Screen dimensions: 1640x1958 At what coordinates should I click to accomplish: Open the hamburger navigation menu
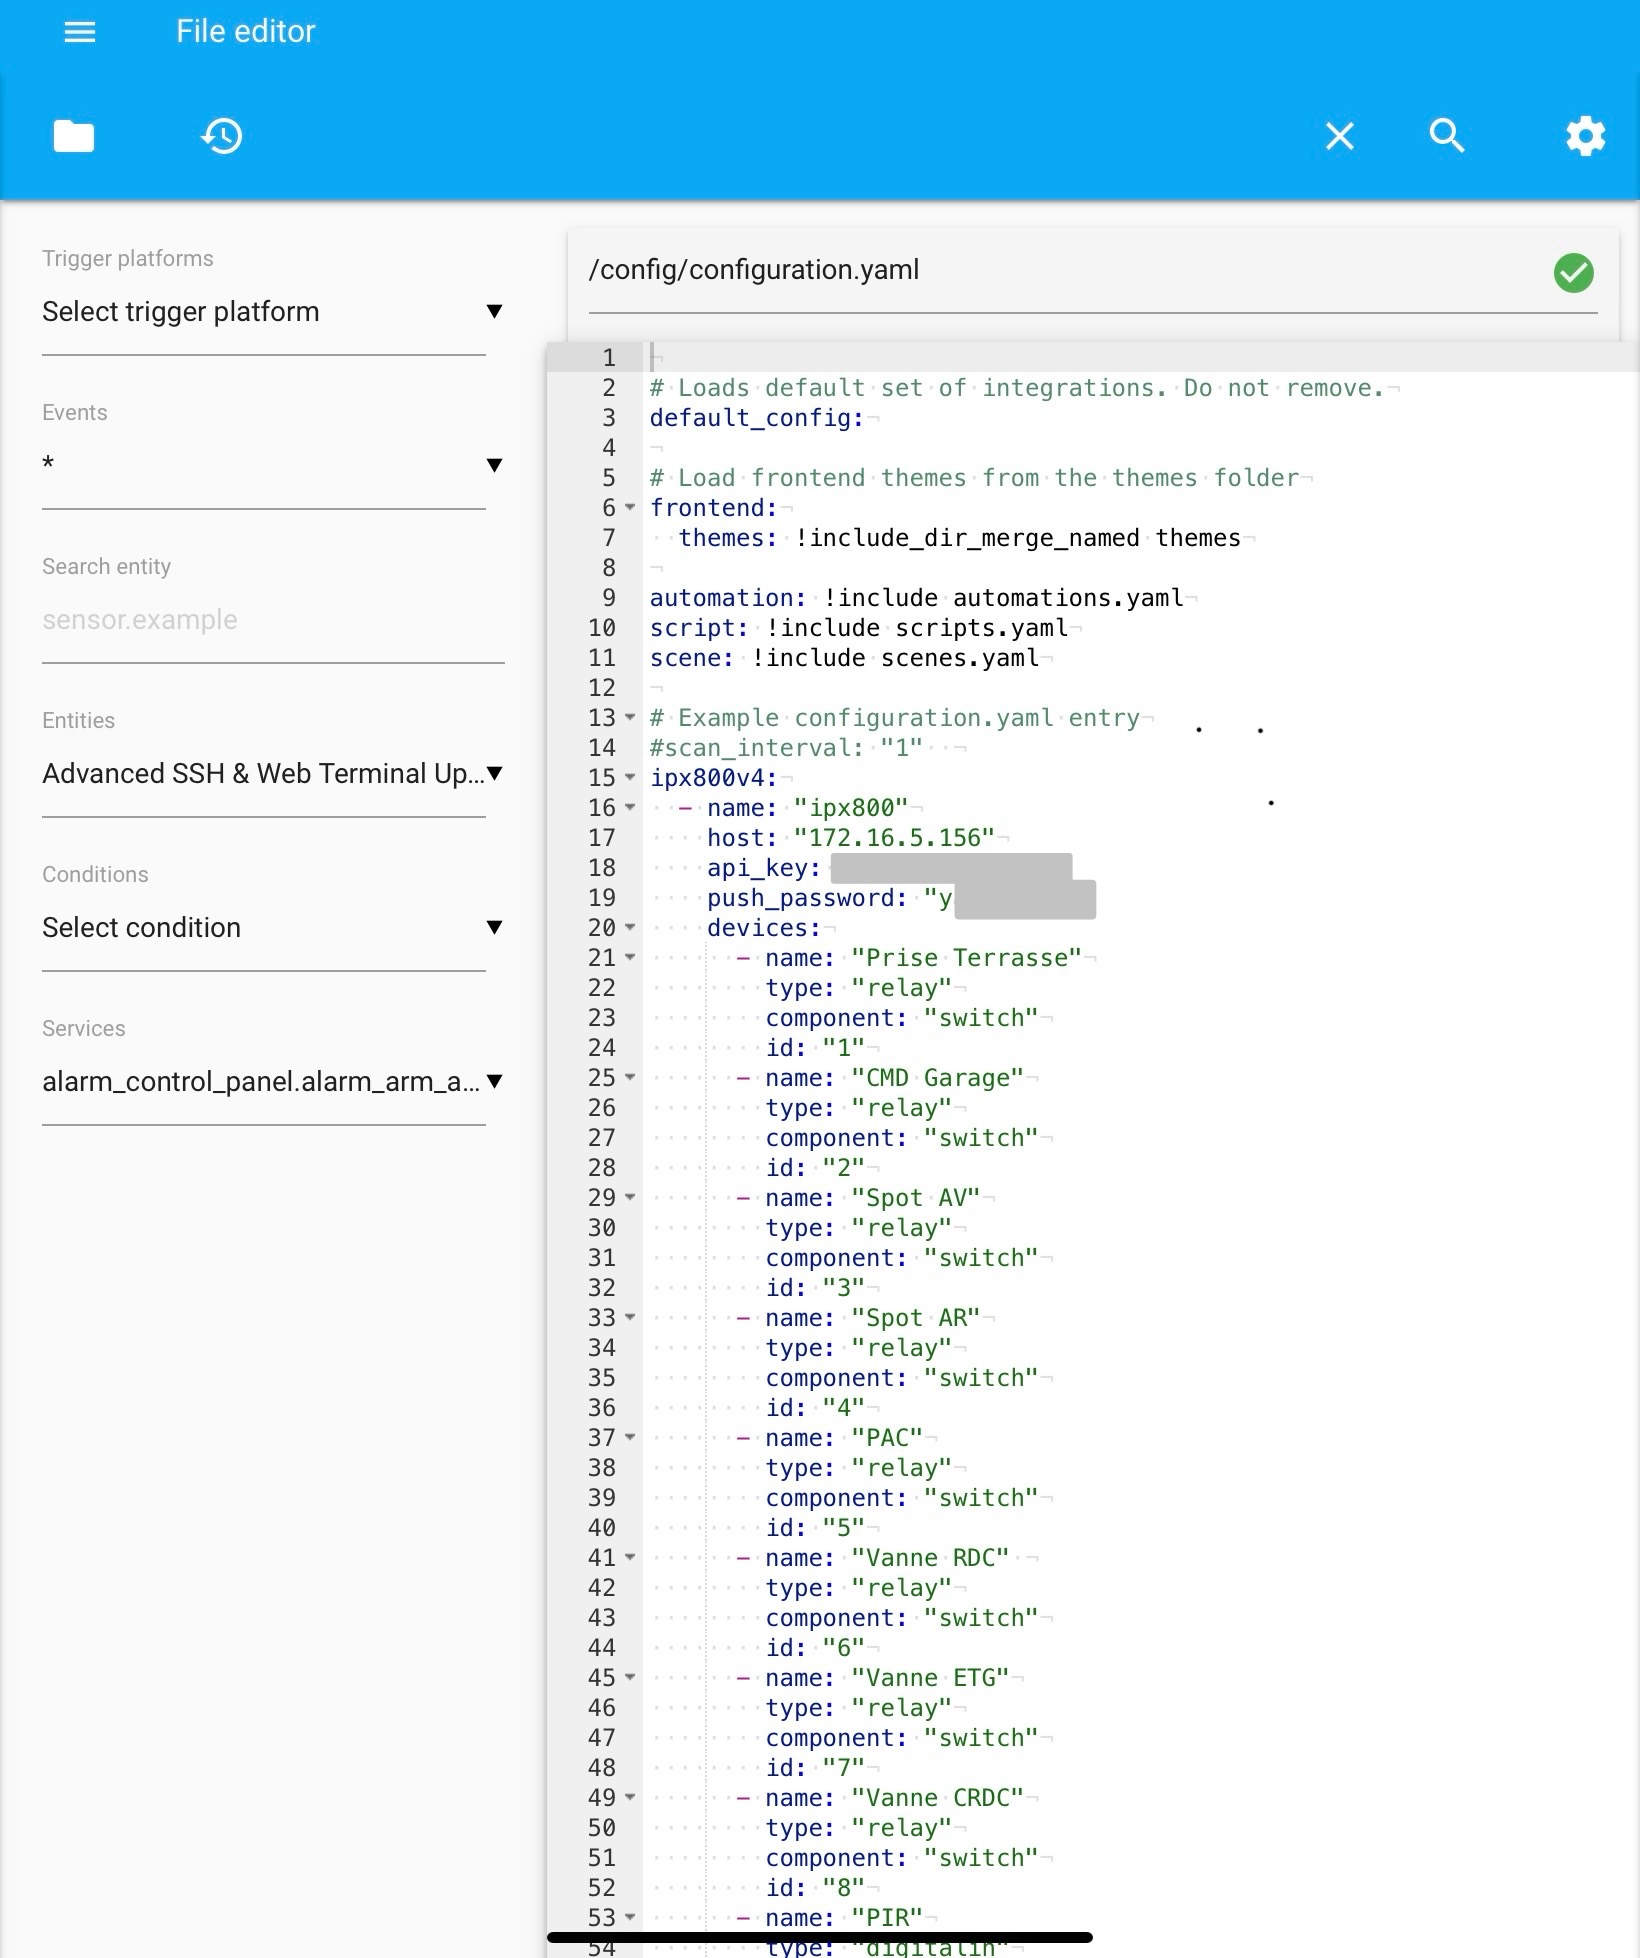79,32
